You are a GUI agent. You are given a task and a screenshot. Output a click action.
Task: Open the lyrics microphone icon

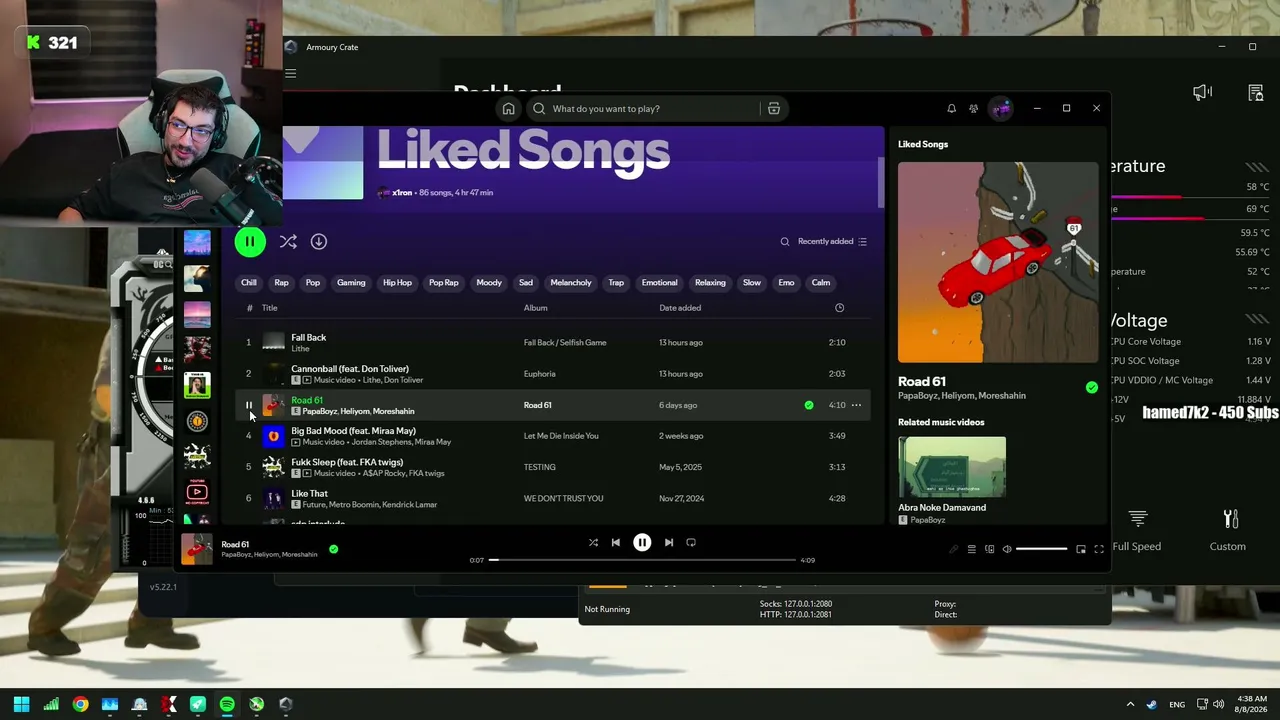coord(953,549)
